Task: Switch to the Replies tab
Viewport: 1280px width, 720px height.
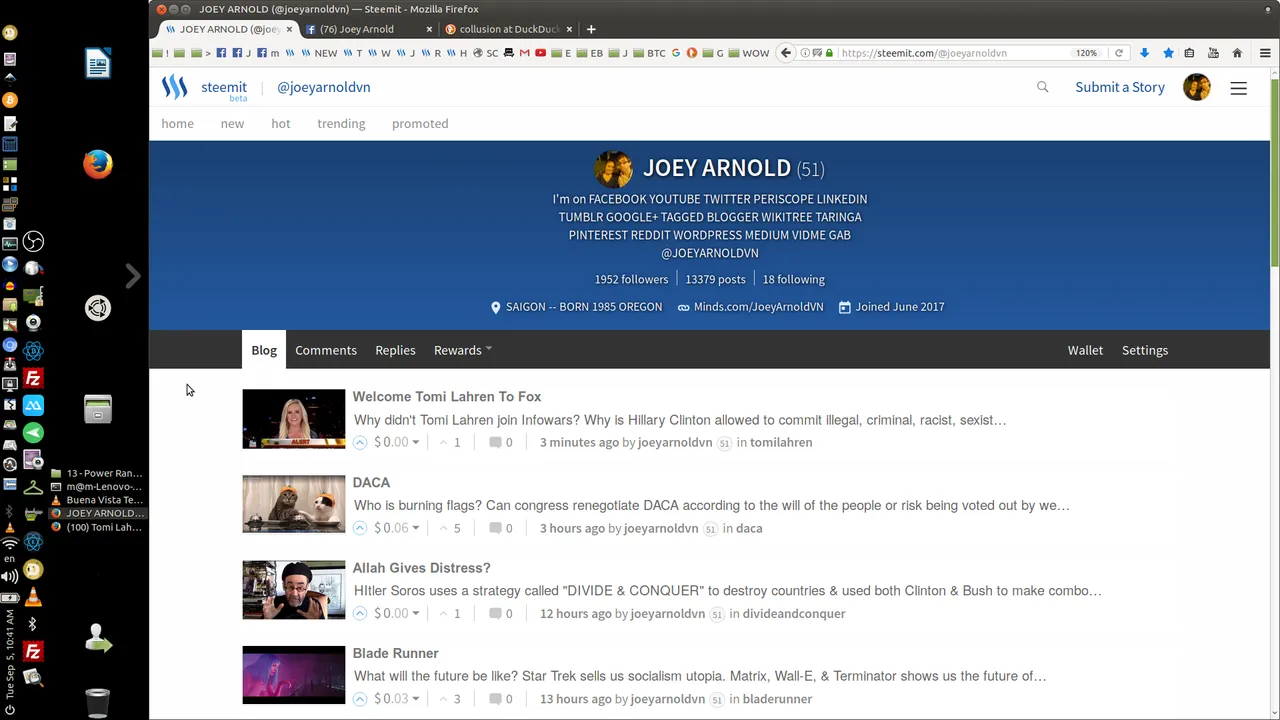Action: coord(395,350)
